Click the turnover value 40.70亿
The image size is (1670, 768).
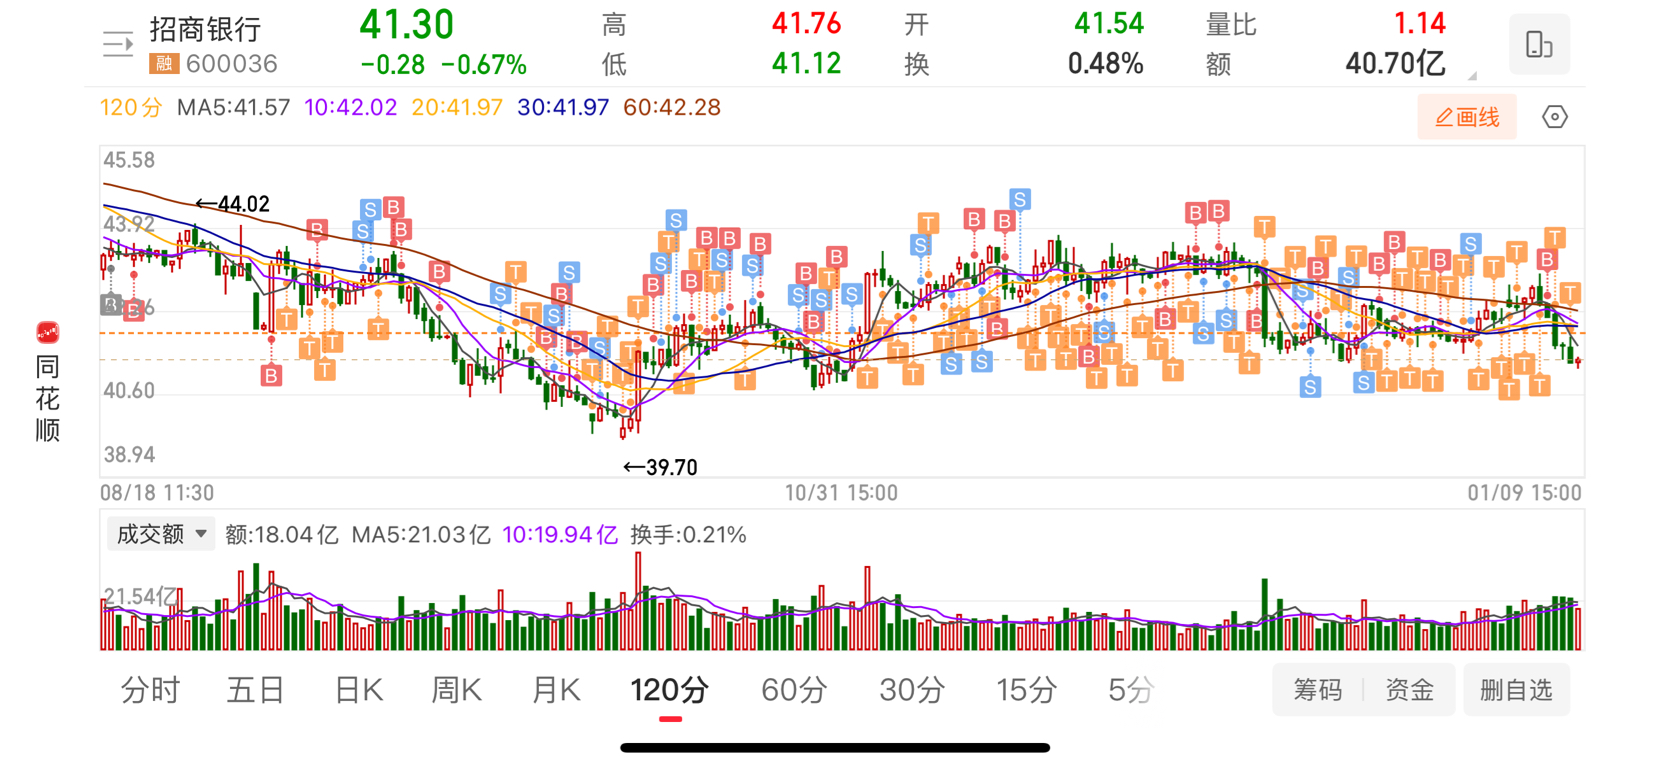coord(1395,64)
